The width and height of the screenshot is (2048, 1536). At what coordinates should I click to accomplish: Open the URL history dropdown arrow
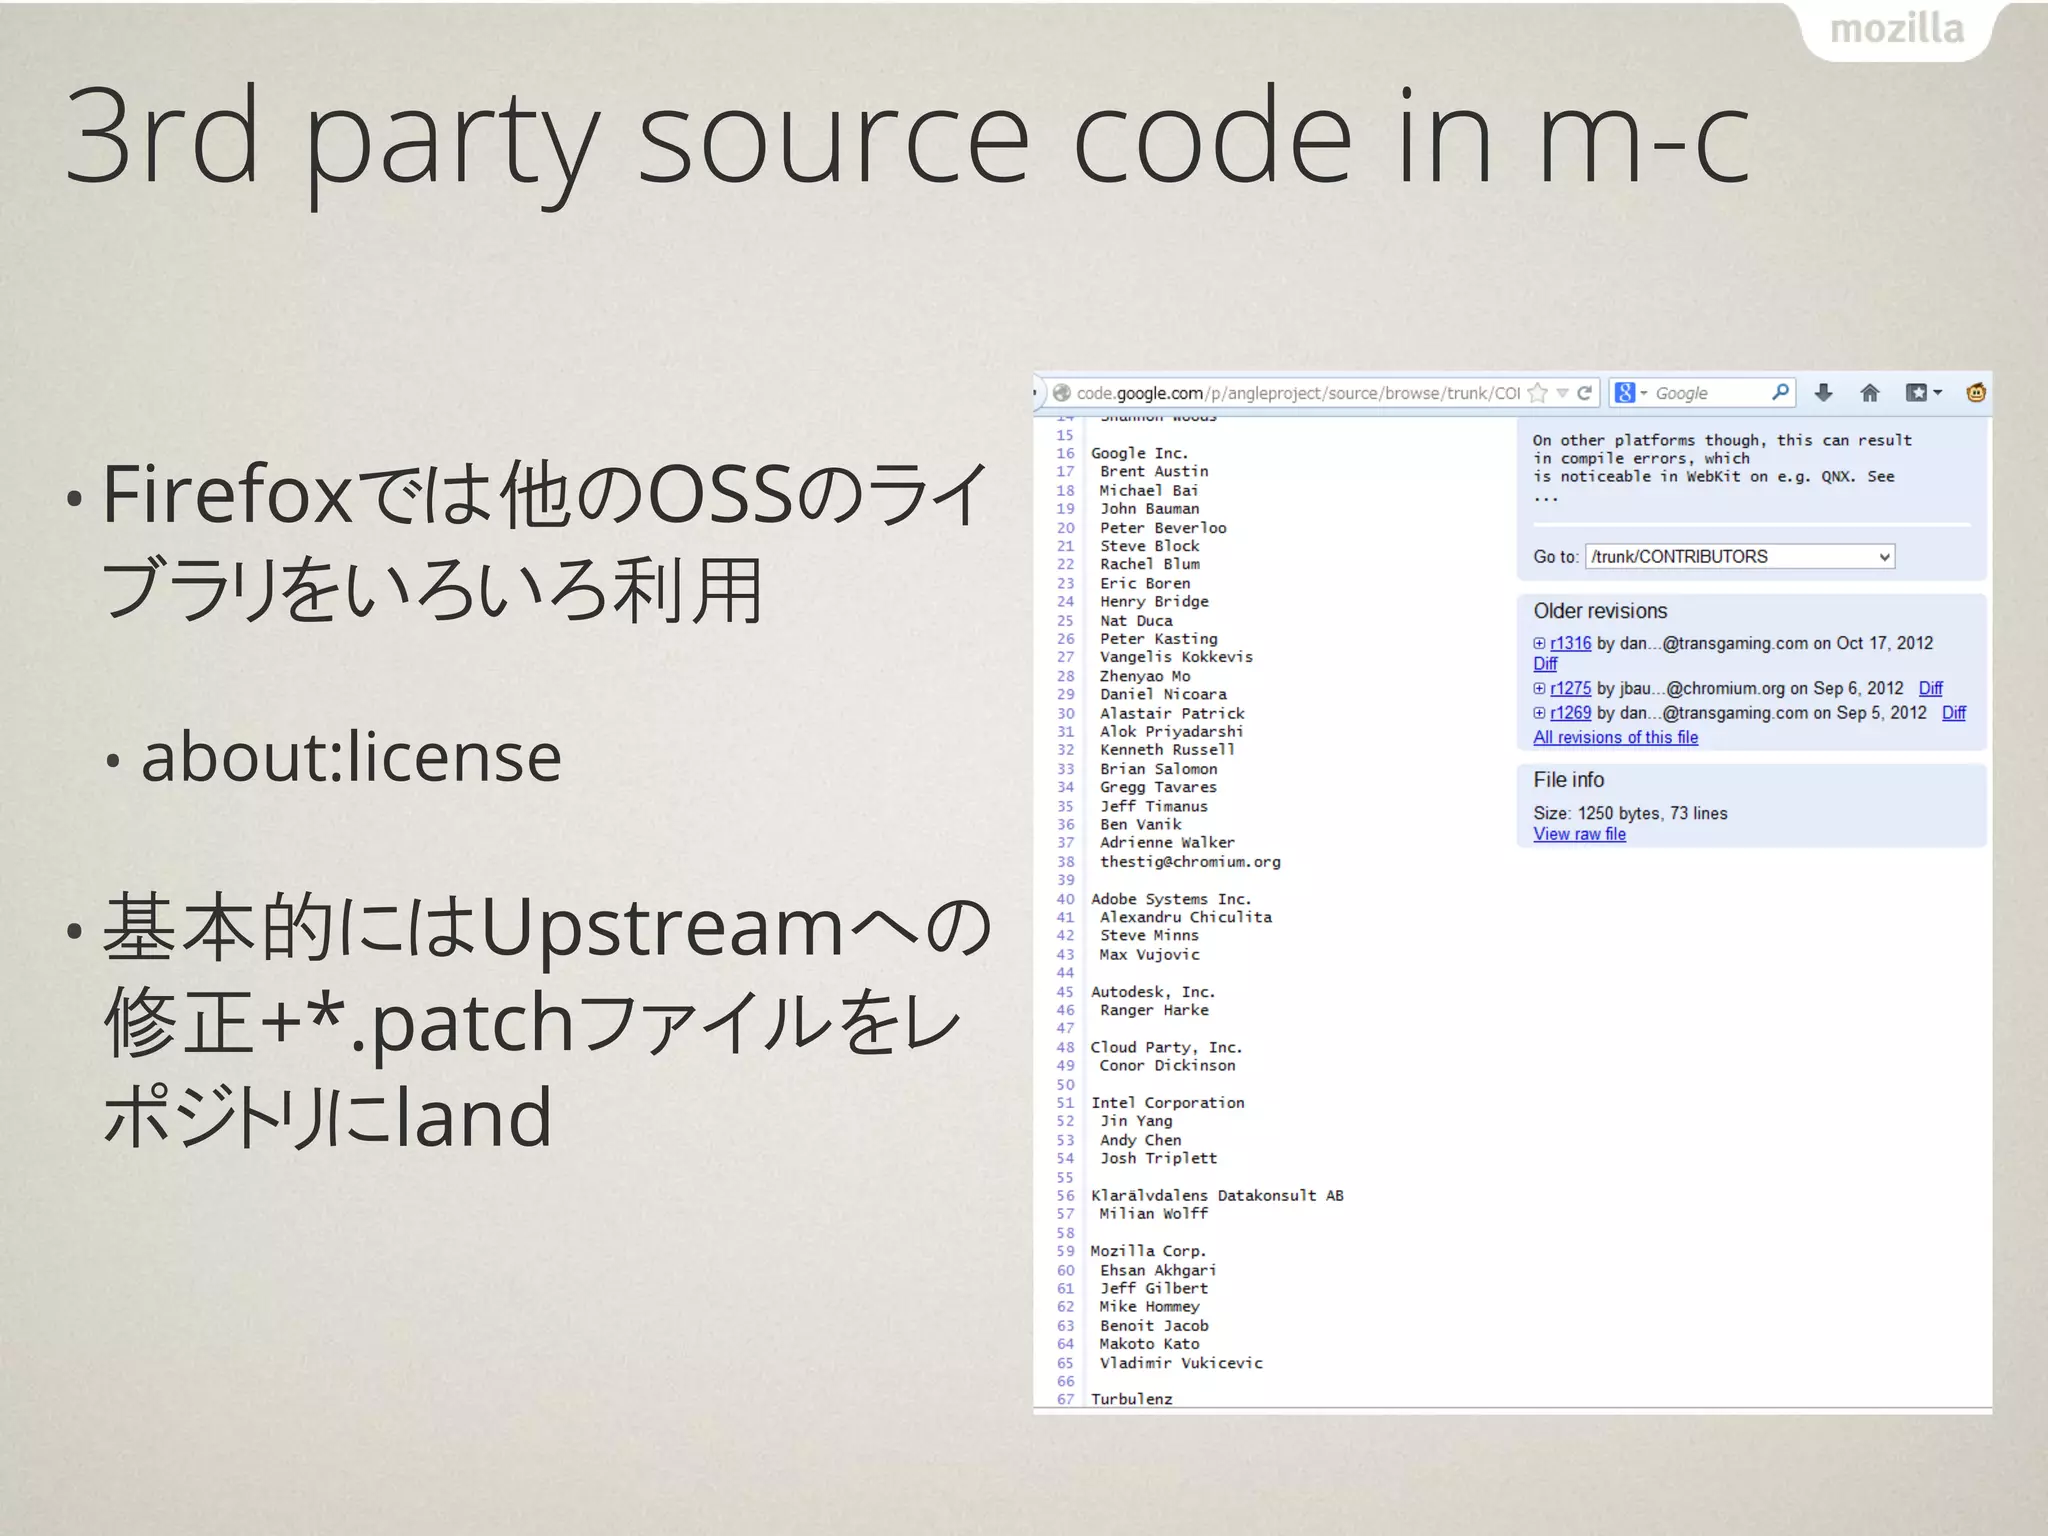(x=1562, y=394)
